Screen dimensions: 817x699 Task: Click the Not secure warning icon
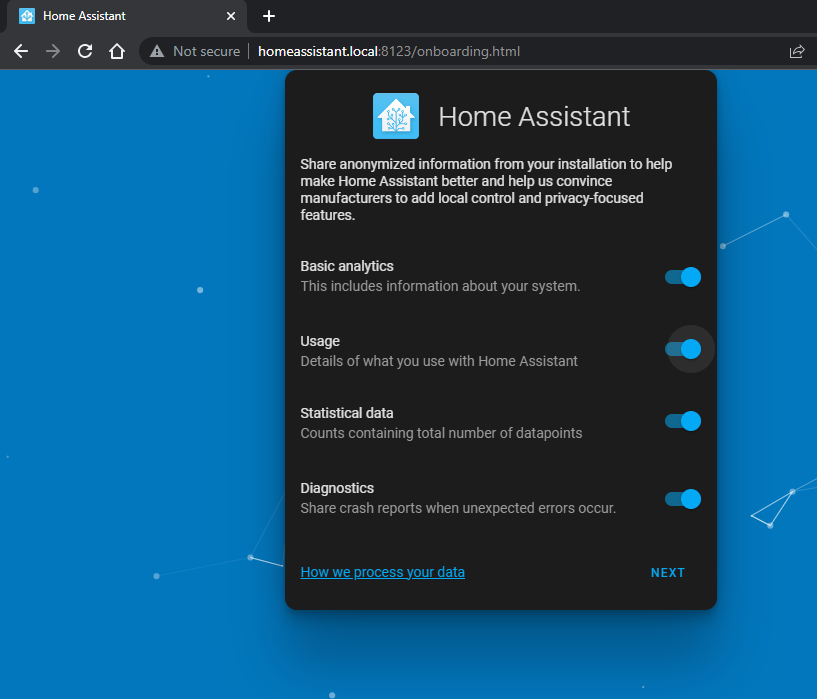[157, 51]
